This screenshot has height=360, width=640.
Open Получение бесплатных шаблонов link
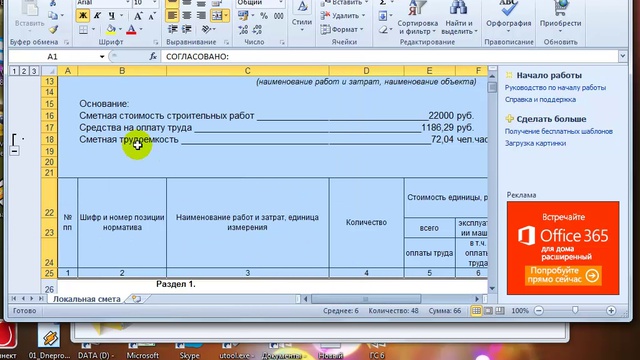(558, 131)
